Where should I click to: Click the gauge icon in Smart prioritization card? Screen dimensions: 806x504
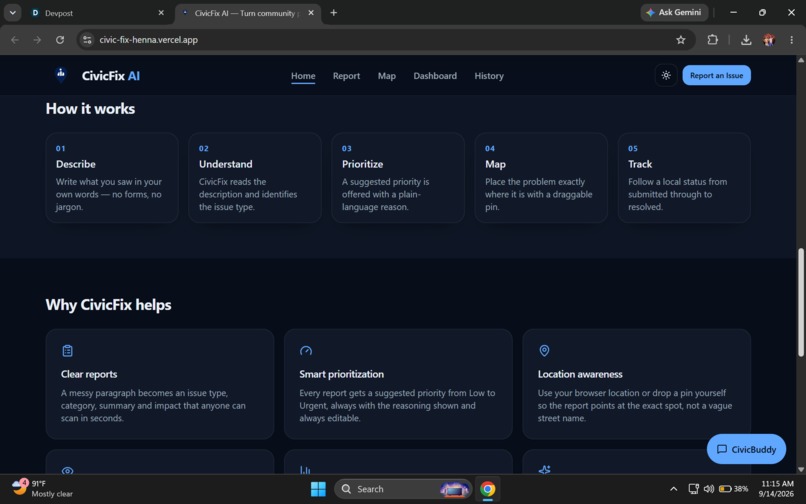306,351
